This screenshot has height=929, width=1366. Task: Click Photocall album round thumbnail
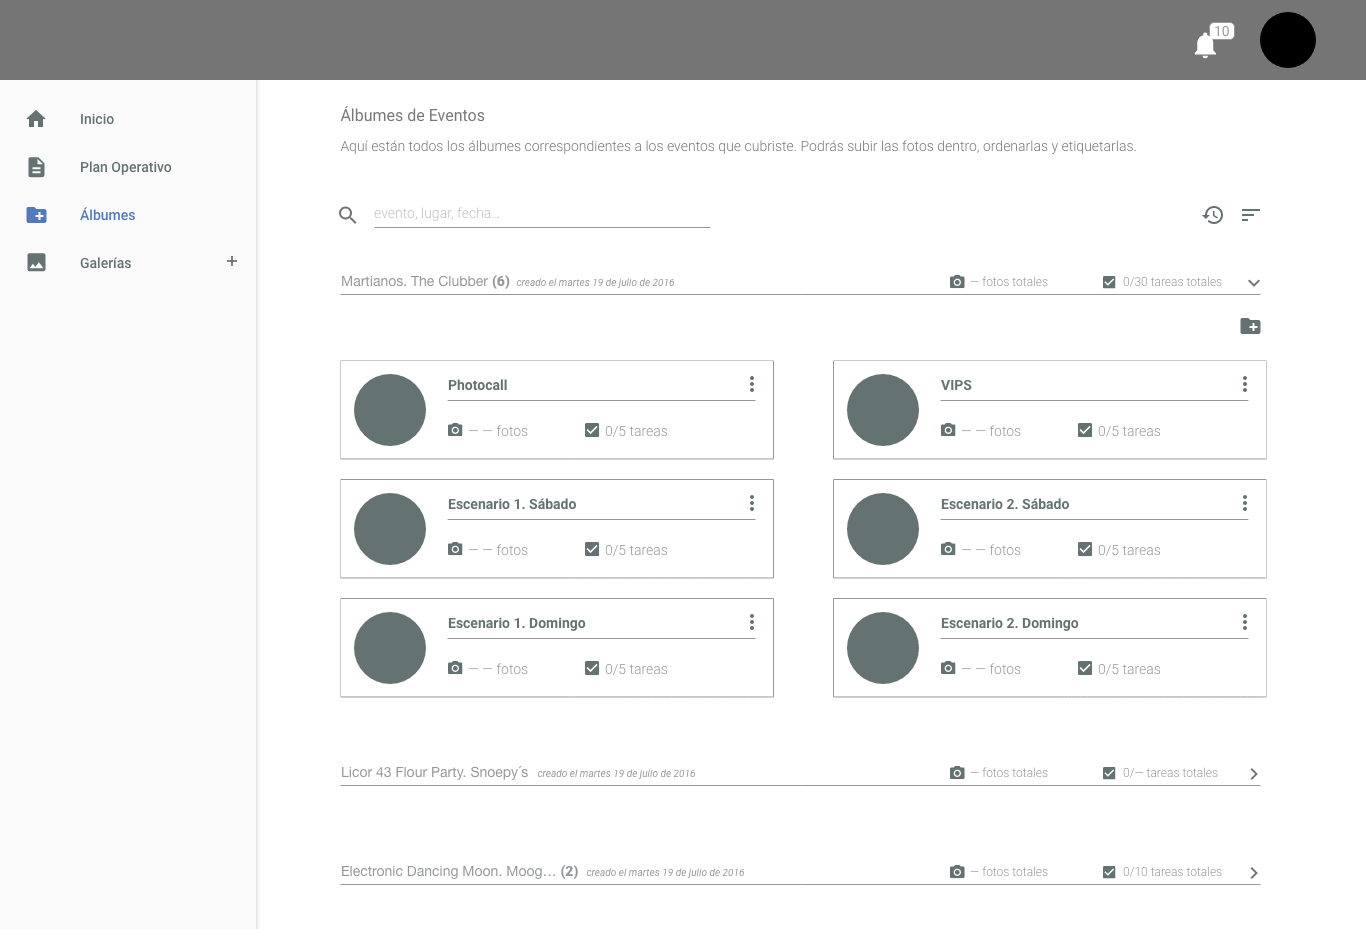[x=390, y=410]
